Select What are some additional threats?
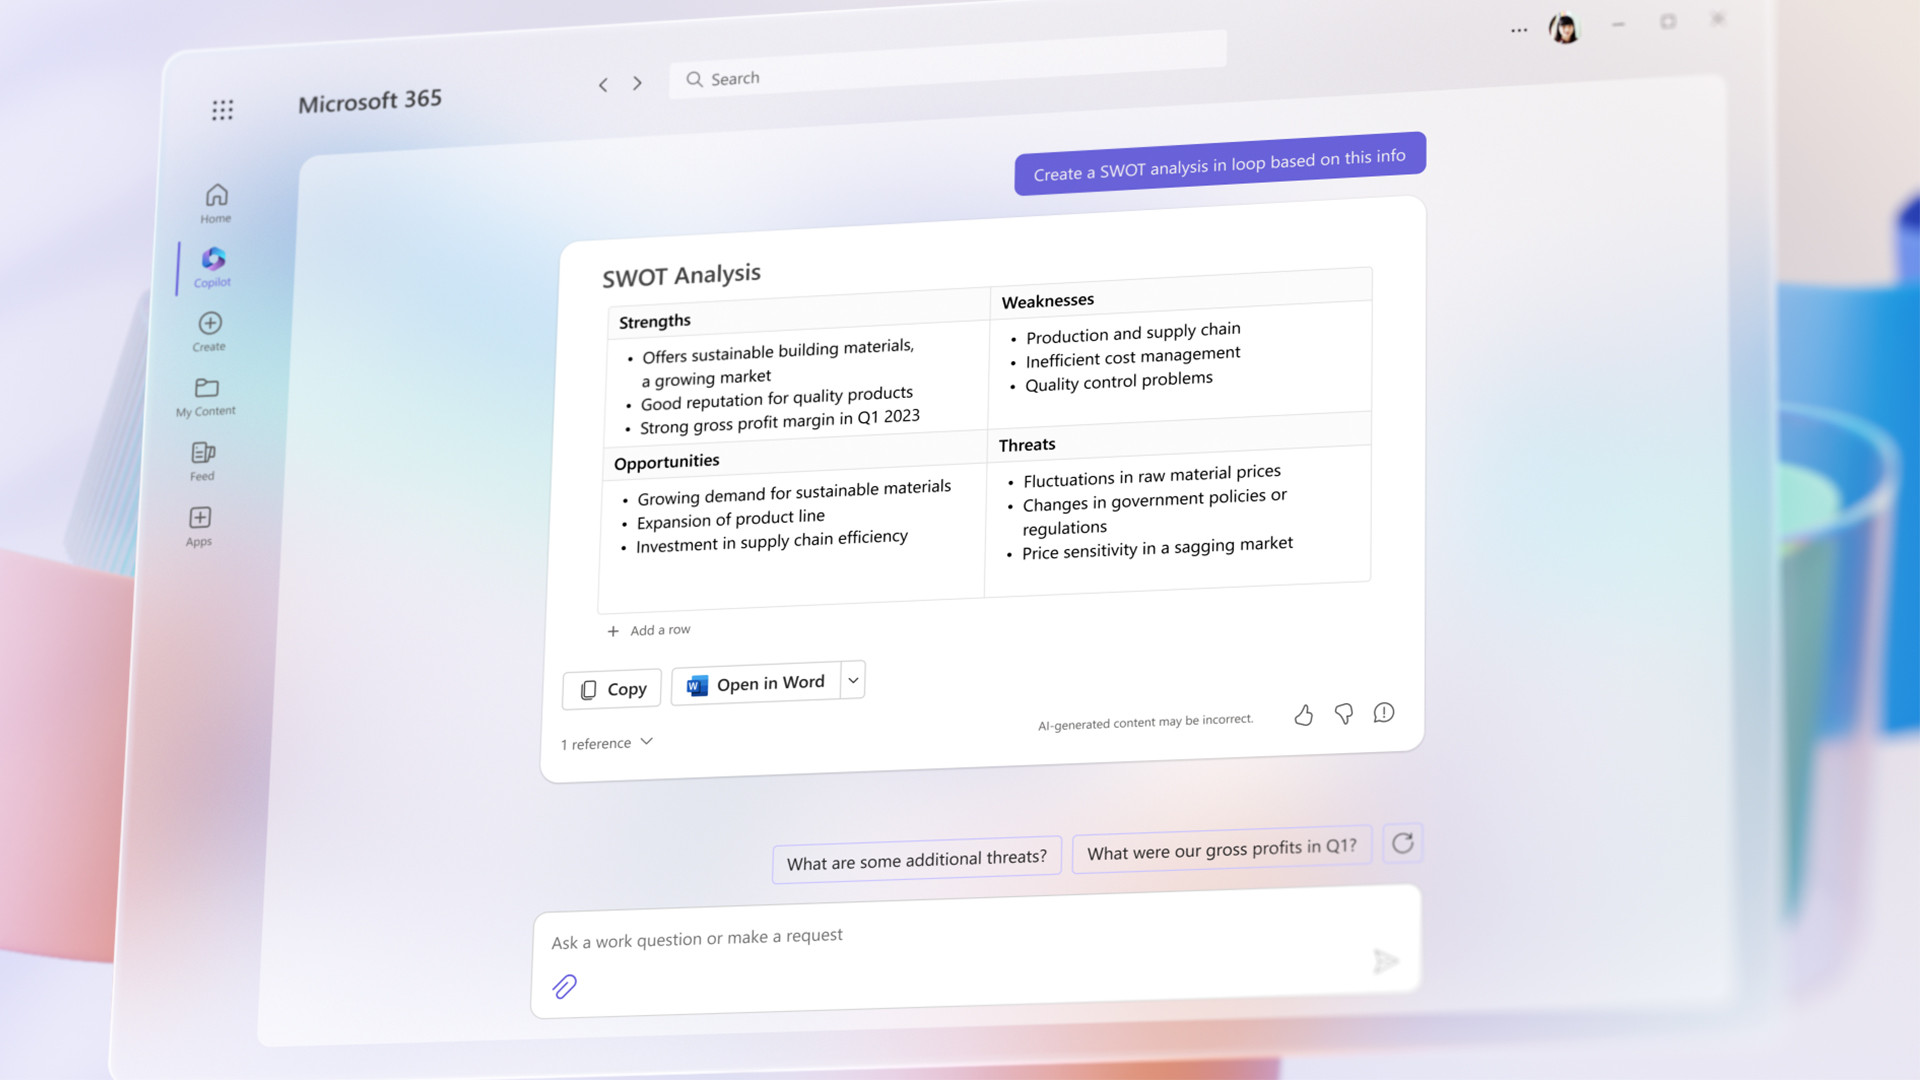This screenshot has height=1080, width=1920. coord(914,858)
